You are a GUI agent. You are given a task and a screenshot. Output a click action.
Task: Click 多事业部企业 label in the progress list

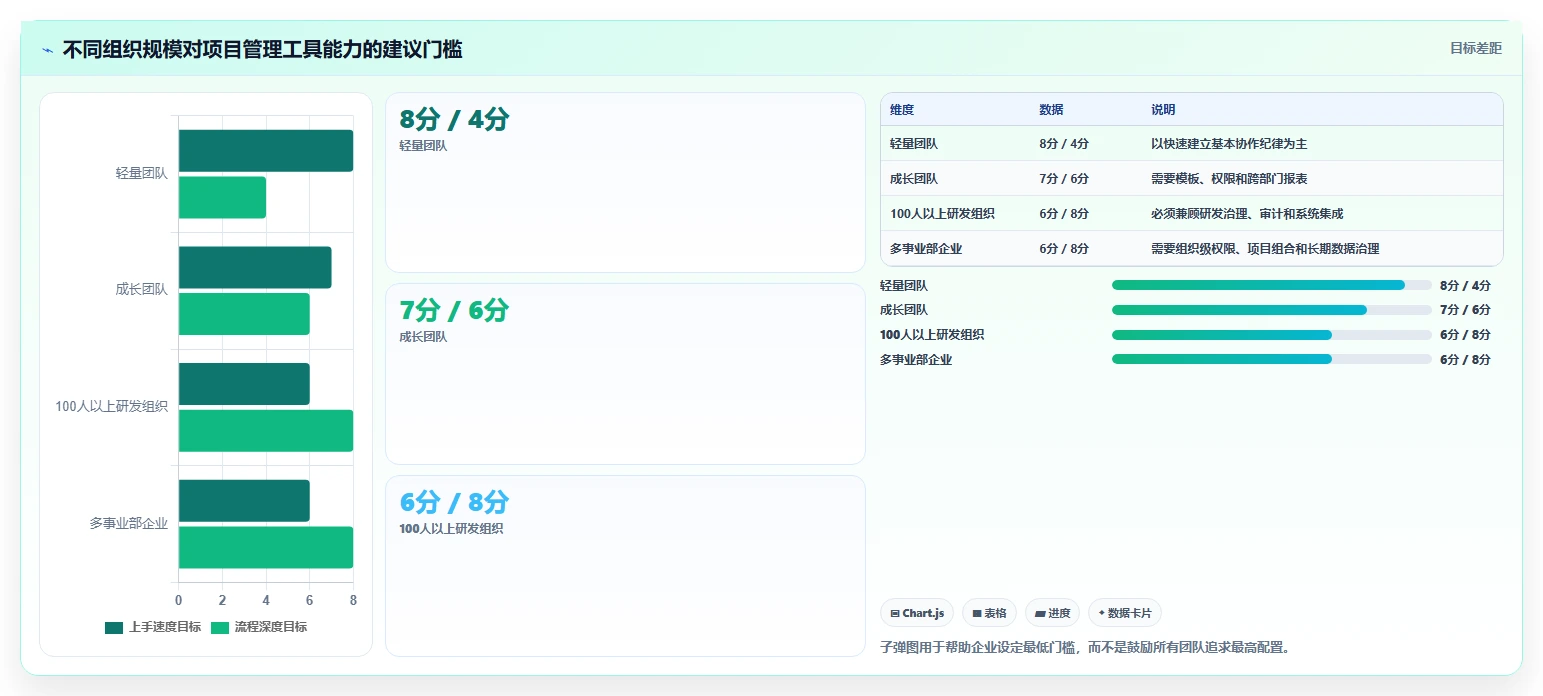click(x=916, y=360)
